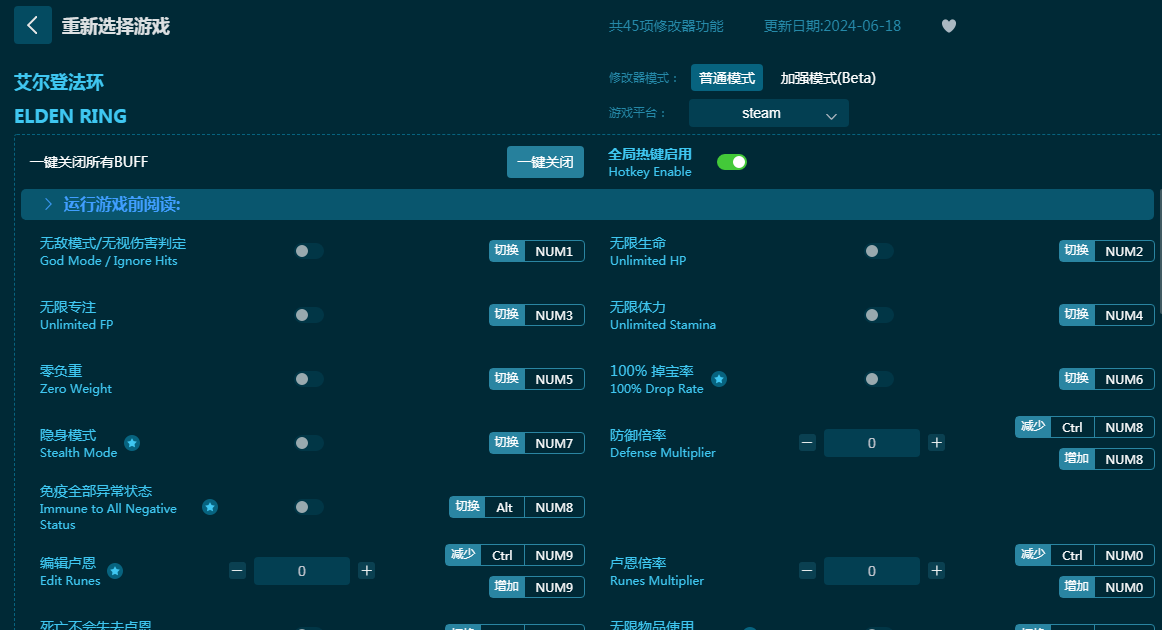
Task: Click the 切换 NUM3 hotkey for Unlimited FP
Action: tap(537, 315)
